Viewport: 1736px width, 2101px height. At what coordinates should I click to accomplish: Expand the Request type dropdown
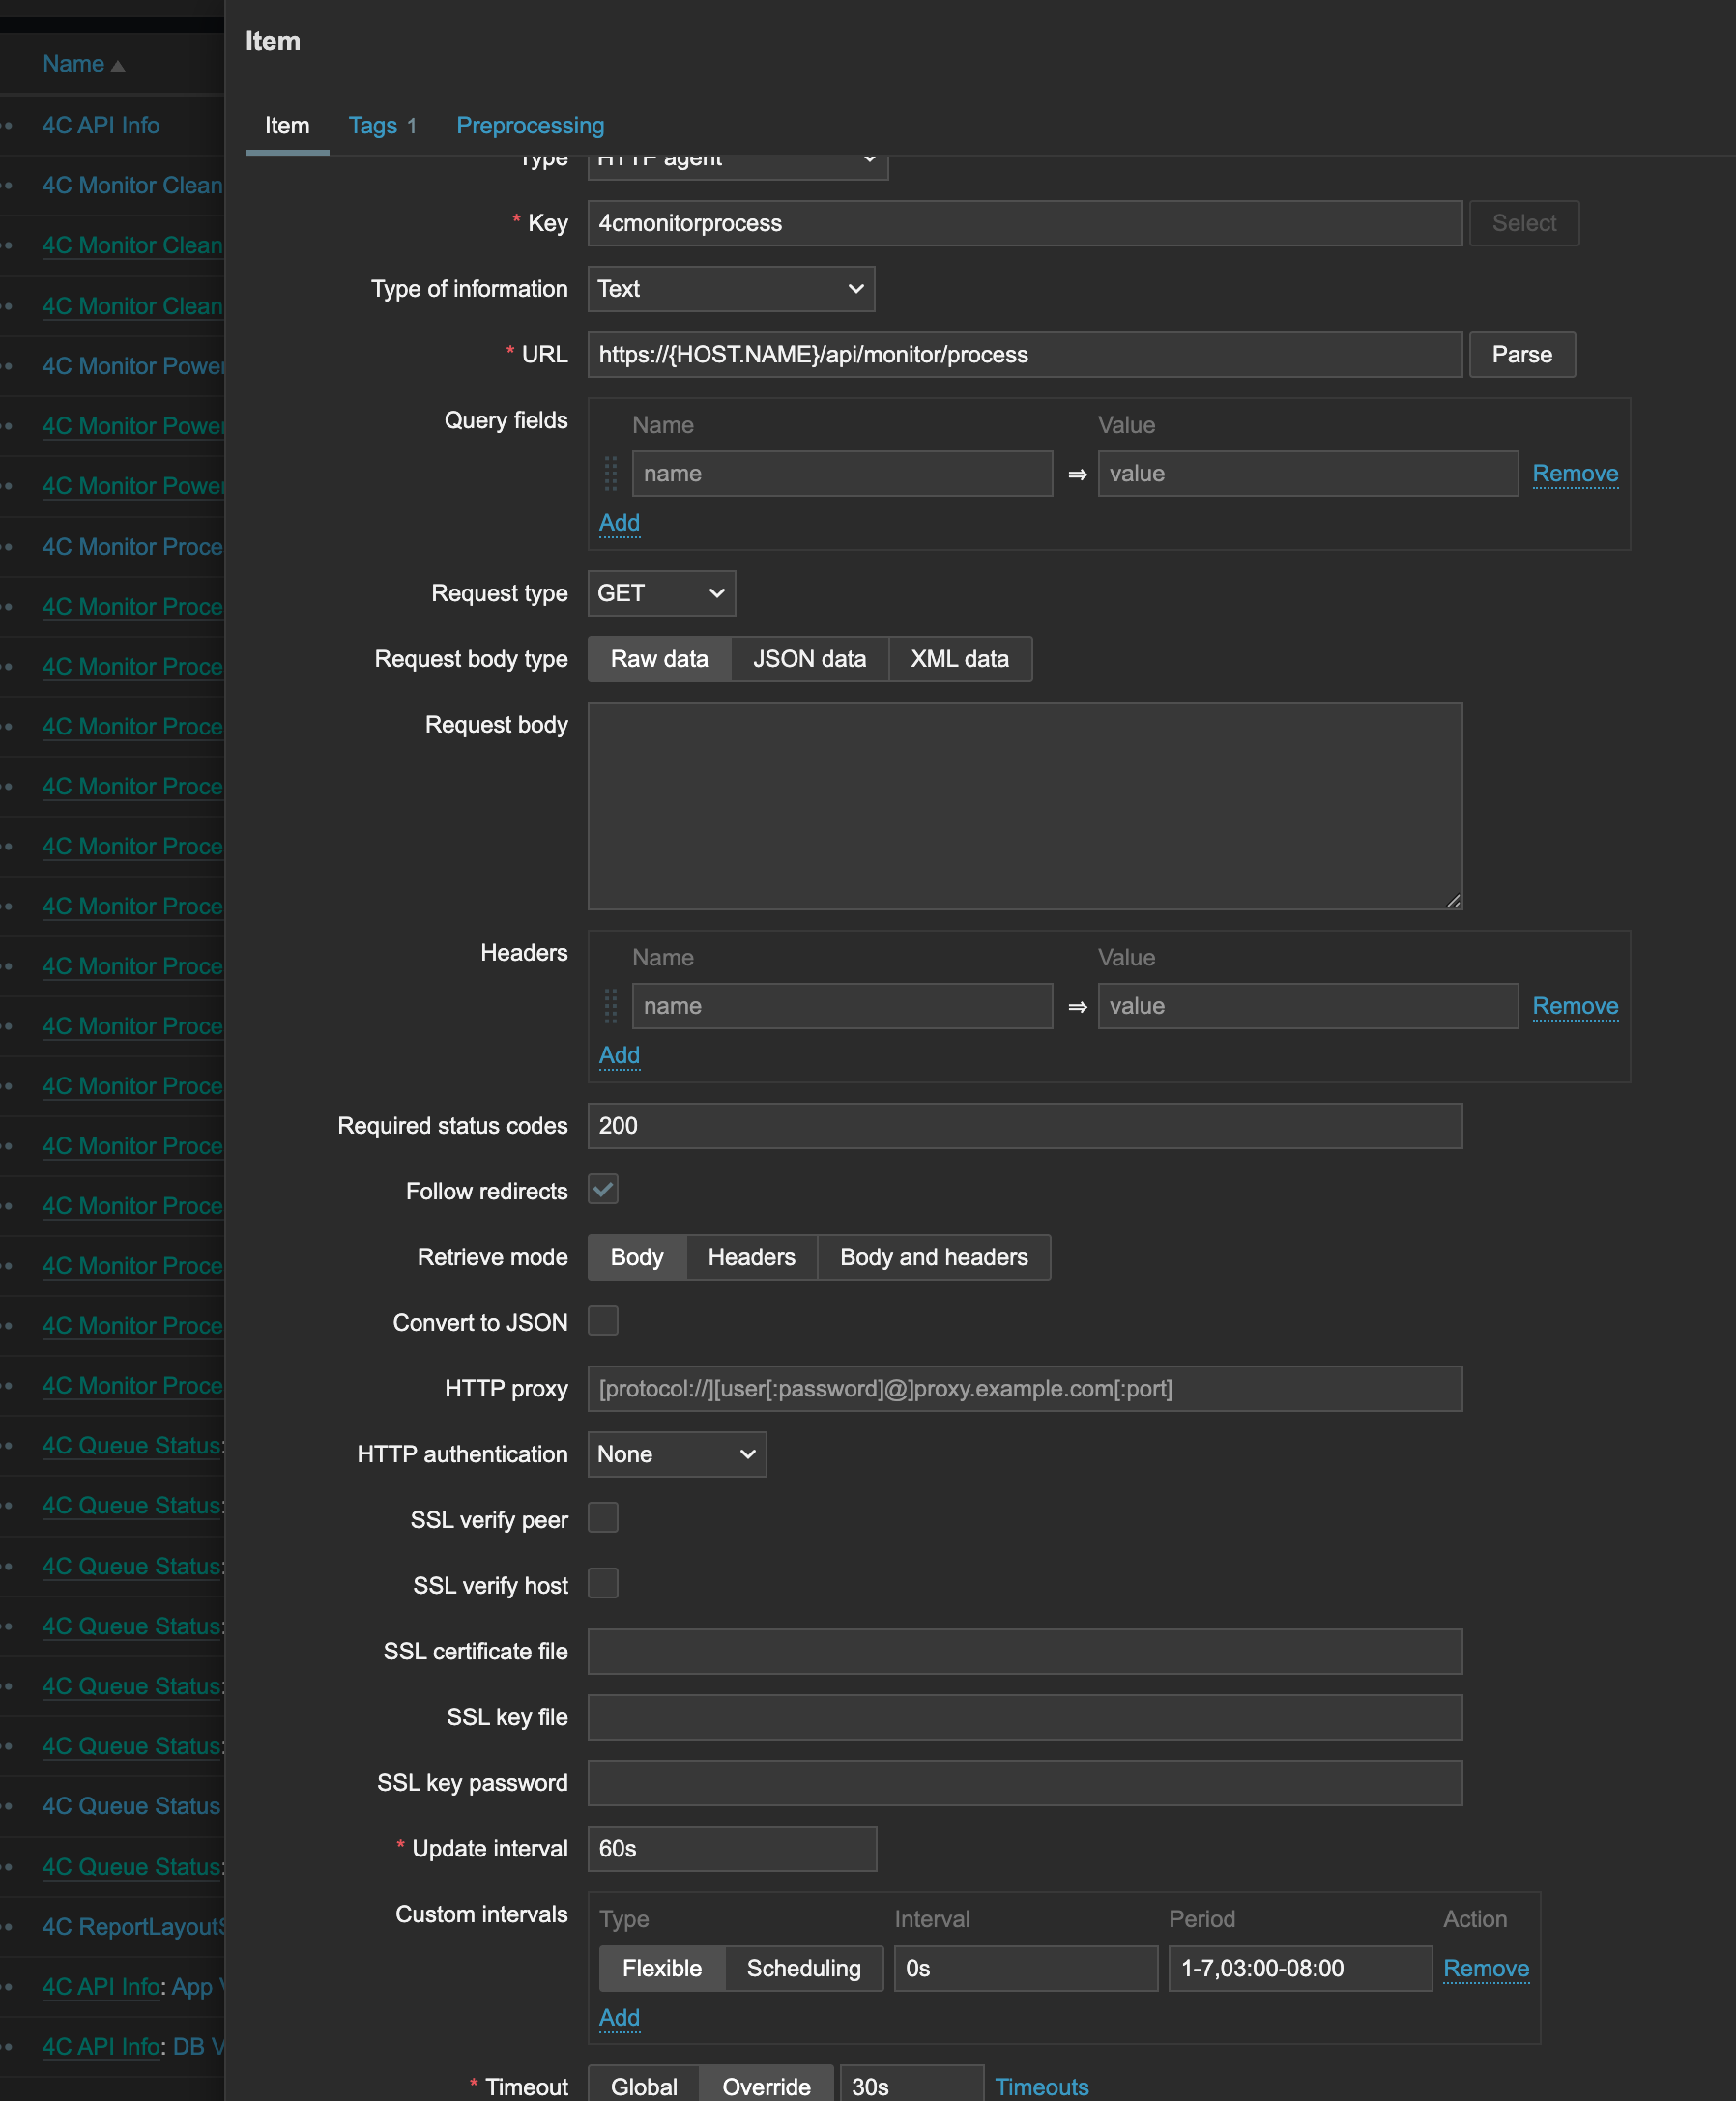point(661,594)
